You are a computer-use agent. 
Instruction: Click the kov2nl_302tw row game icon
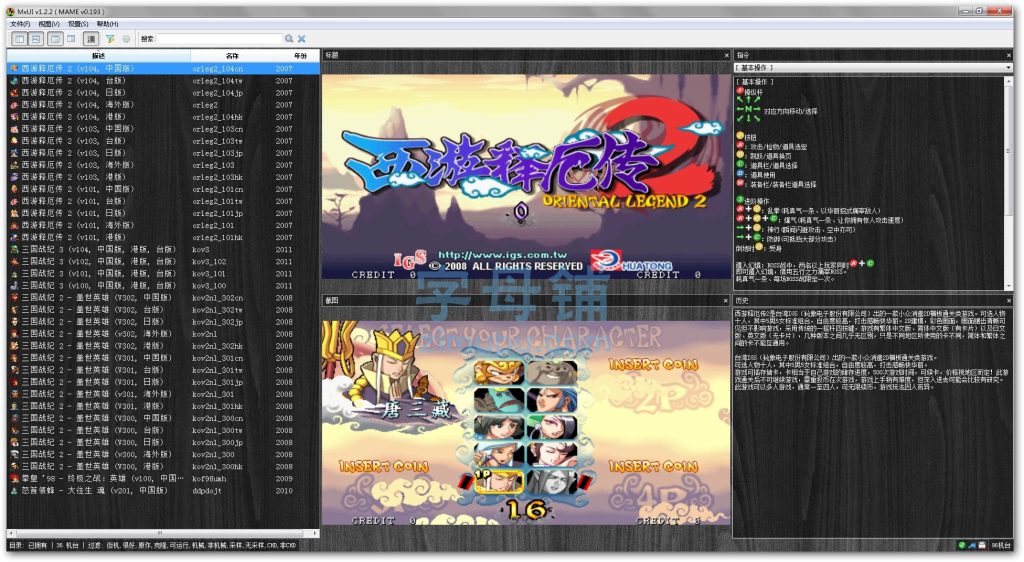[x=14, y=309]
